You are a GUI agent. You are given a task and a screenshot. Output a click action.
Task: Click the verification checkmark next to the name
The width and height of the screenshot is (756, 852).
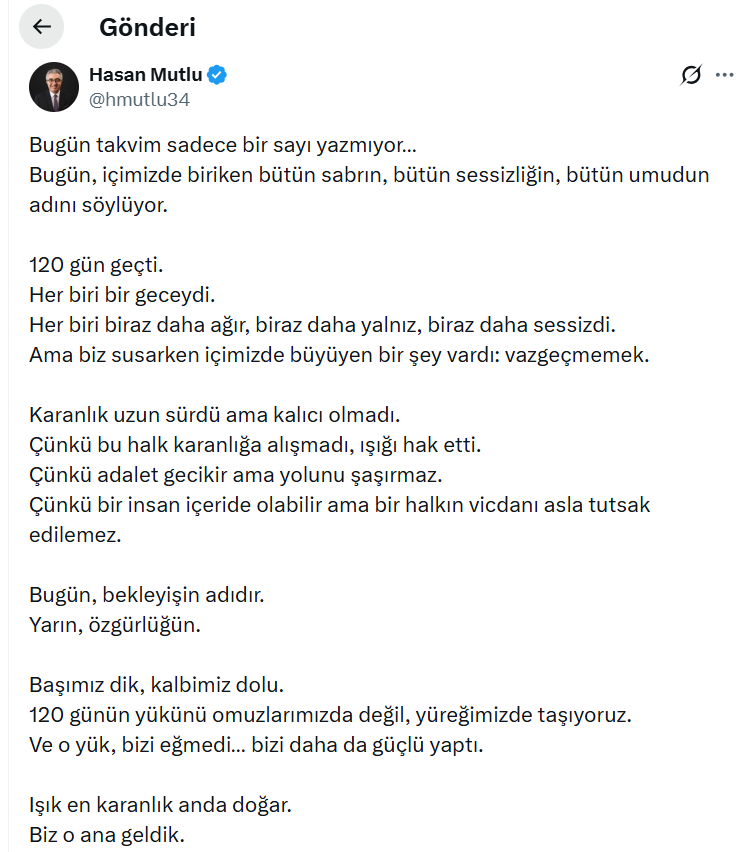219,74
